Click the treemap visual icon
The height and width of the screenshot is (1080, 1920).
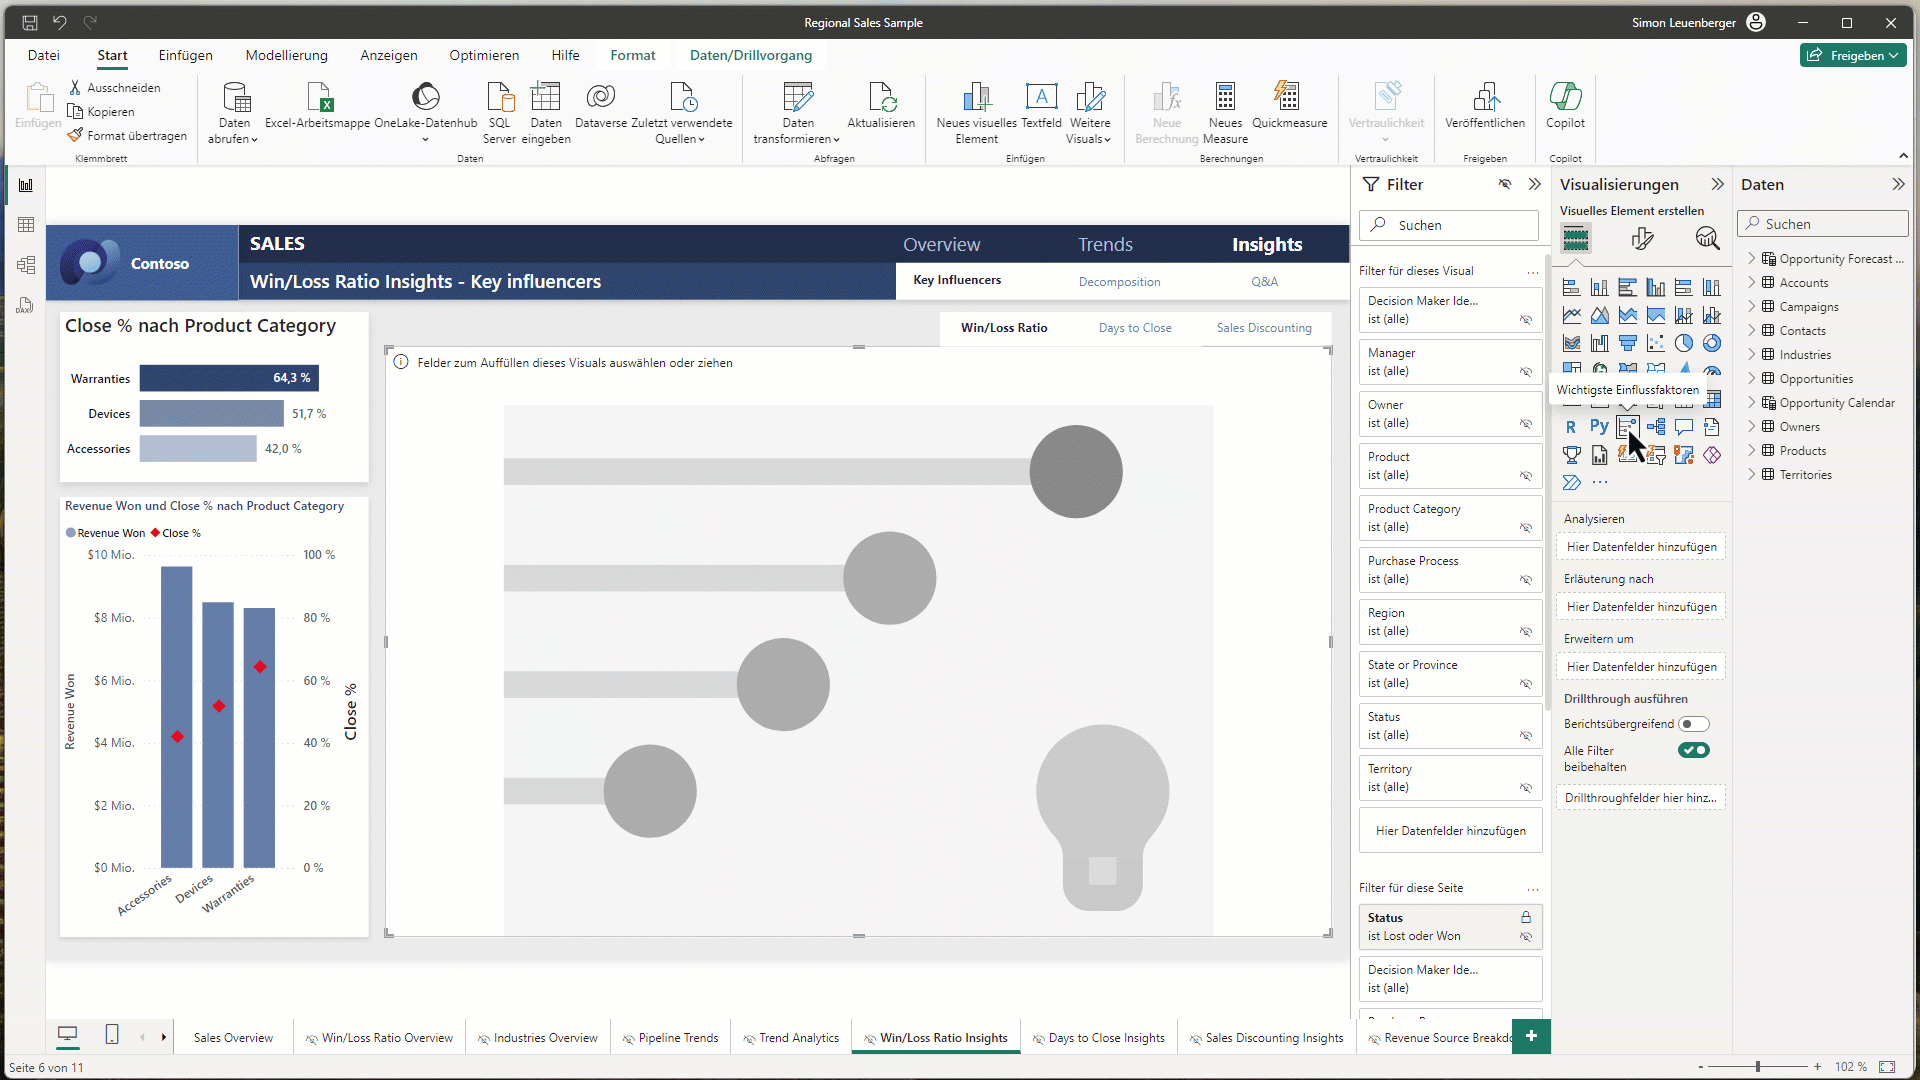(x=1576, y=371)
